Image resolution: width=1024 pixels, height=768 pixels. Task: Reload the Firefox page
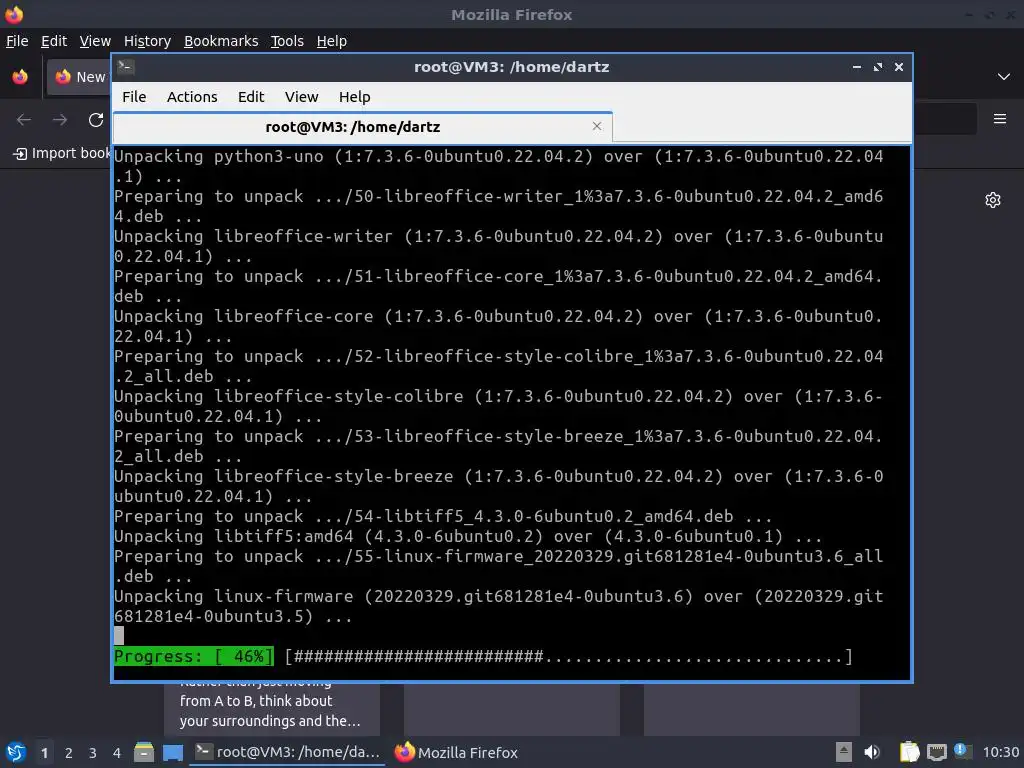[96, 120]
